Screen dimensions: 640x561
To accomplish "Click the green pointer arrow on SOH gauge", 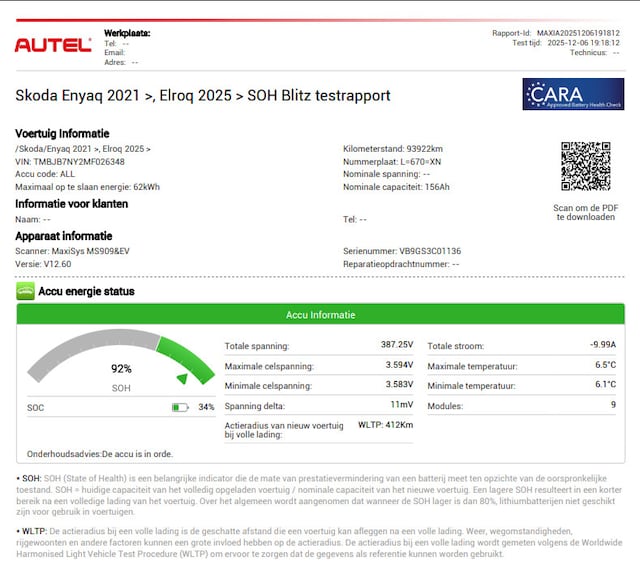I will (181, 378).
